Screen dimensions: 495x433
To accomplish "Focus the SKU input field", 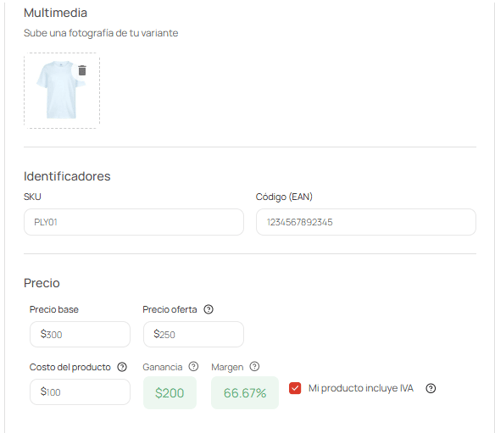I will point(134,222).
